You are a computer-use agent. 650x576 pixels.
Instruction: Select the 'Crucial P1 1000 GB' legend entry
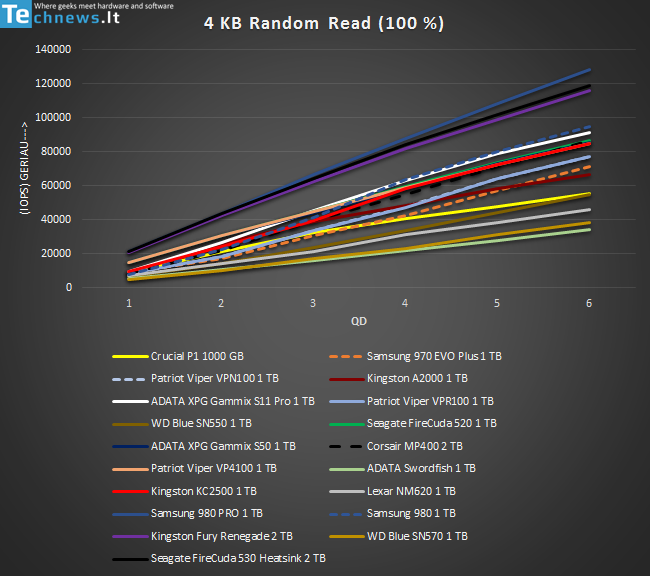pyautogui.click(x=178, y=356)
